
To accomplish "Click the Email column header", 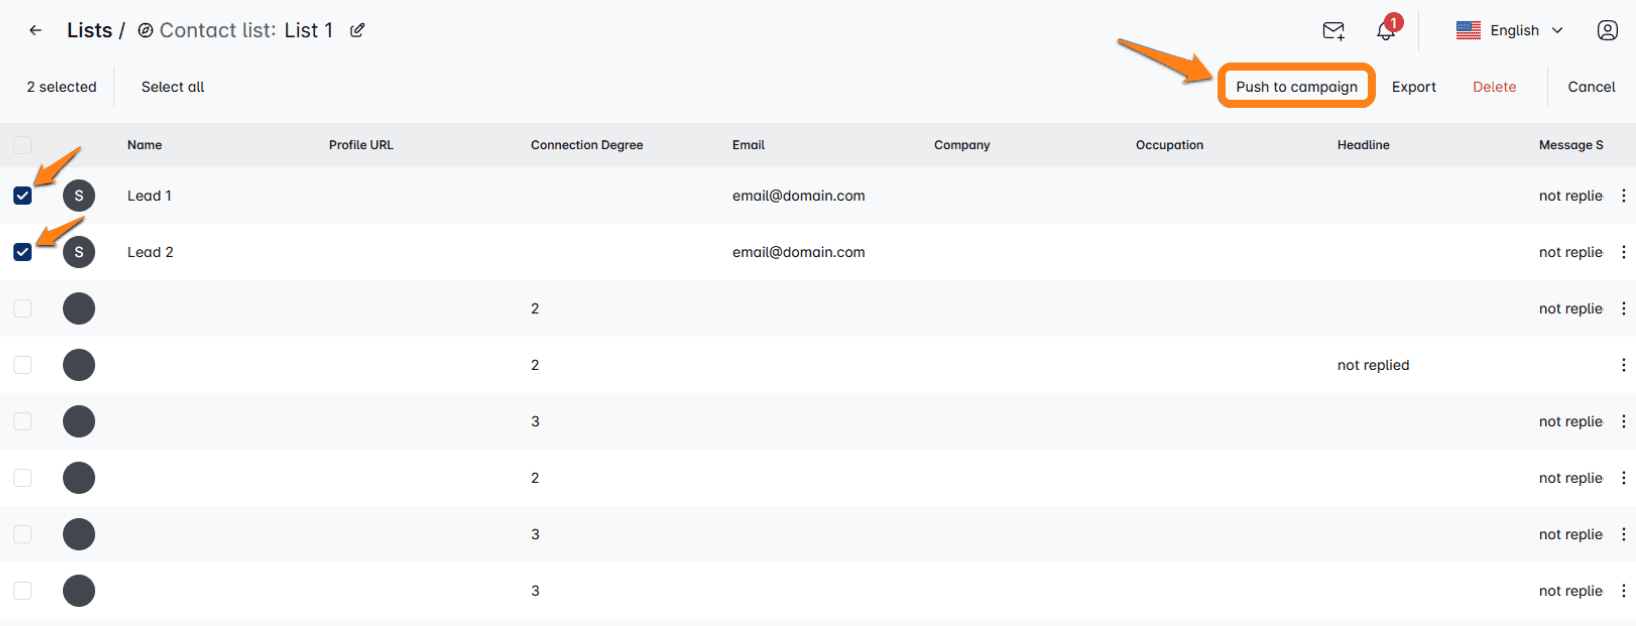I will pos(748,145).
